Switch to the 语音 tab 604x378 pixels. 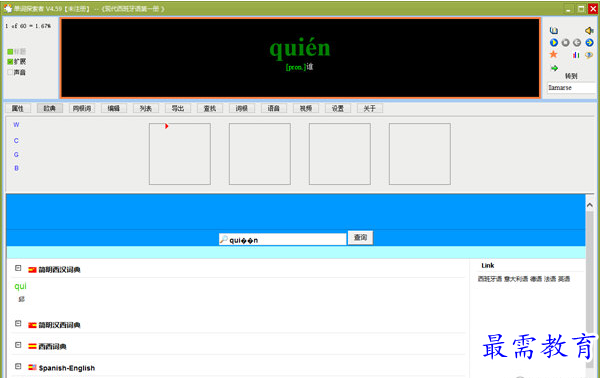tap(273, 108)
